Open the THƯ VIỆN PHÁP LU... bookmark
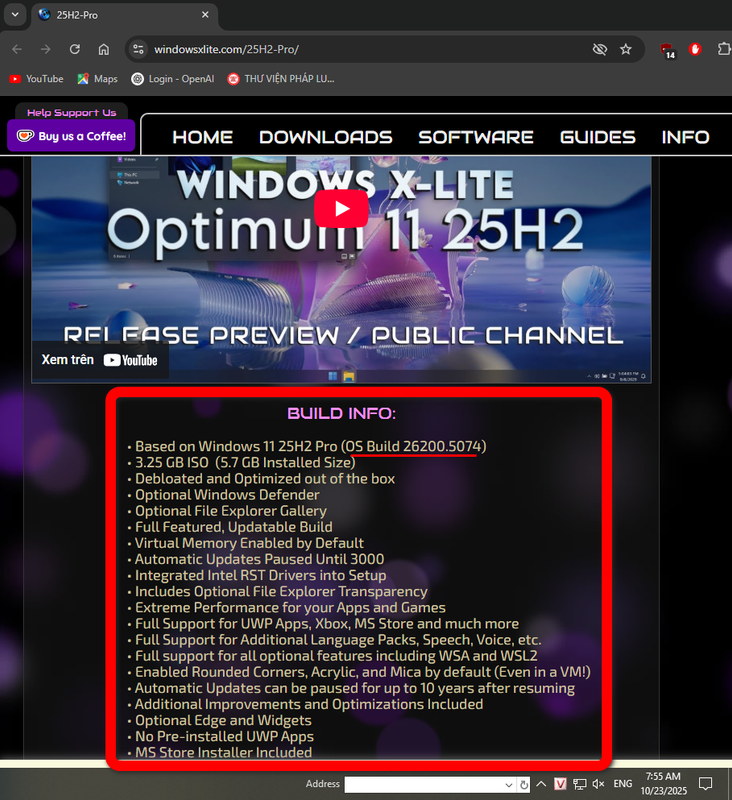 [281, 79]
